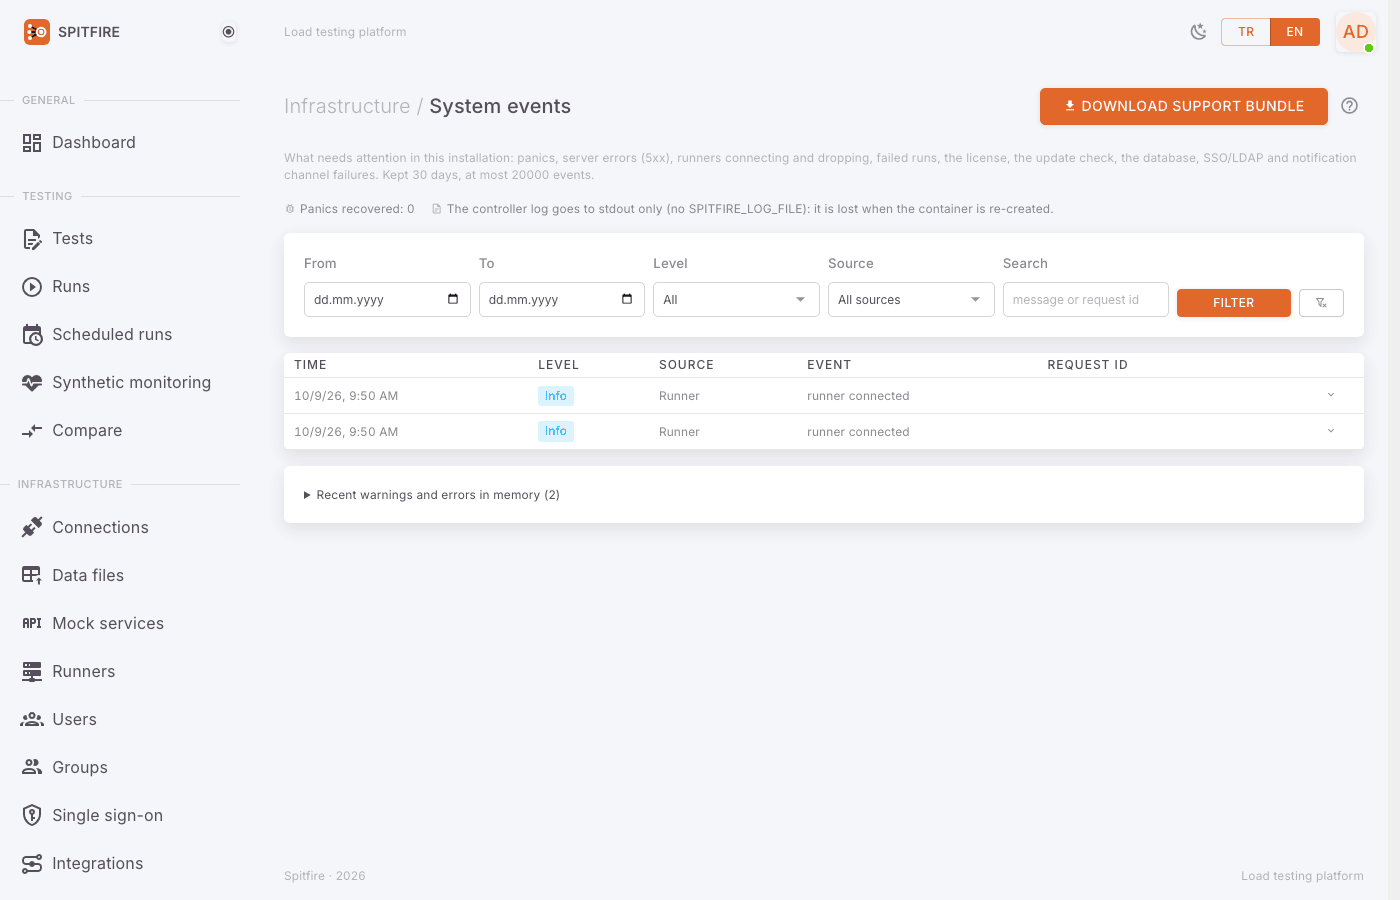Click the Data files table icon

click(x=32, y=575)
